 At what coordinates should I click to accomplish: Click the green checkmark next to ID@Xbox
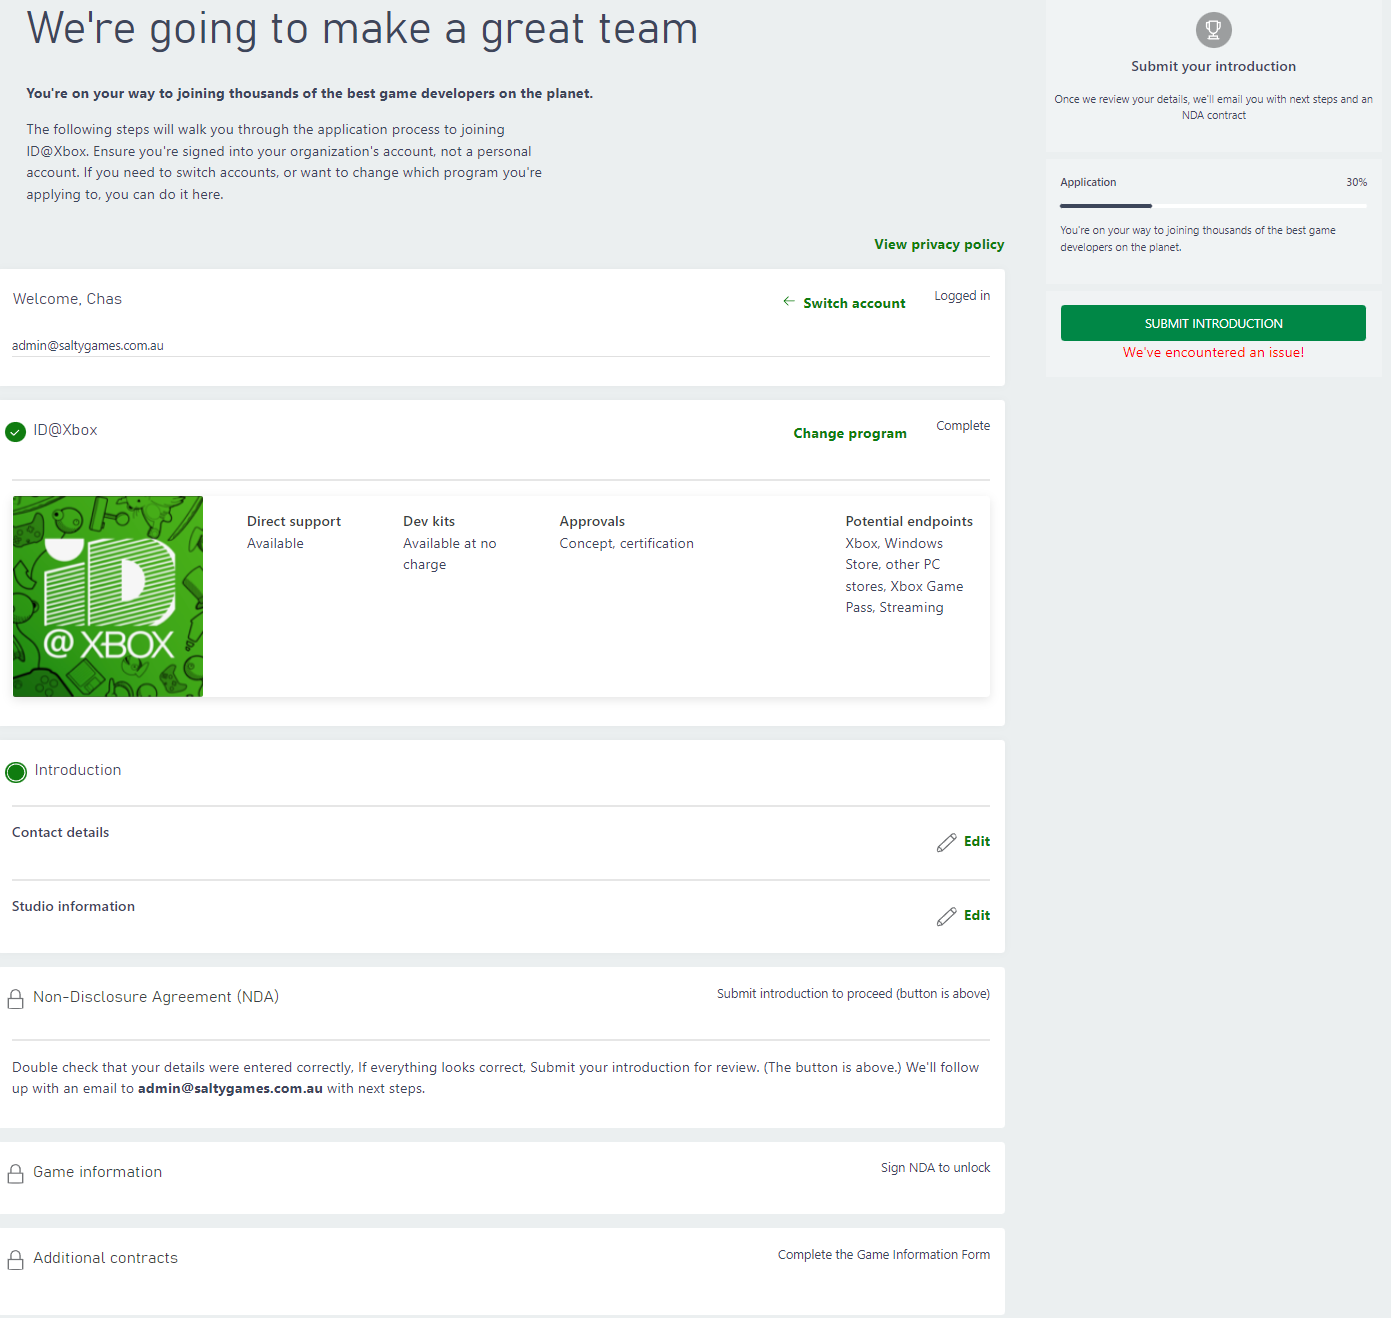click(x=16, y=432)
